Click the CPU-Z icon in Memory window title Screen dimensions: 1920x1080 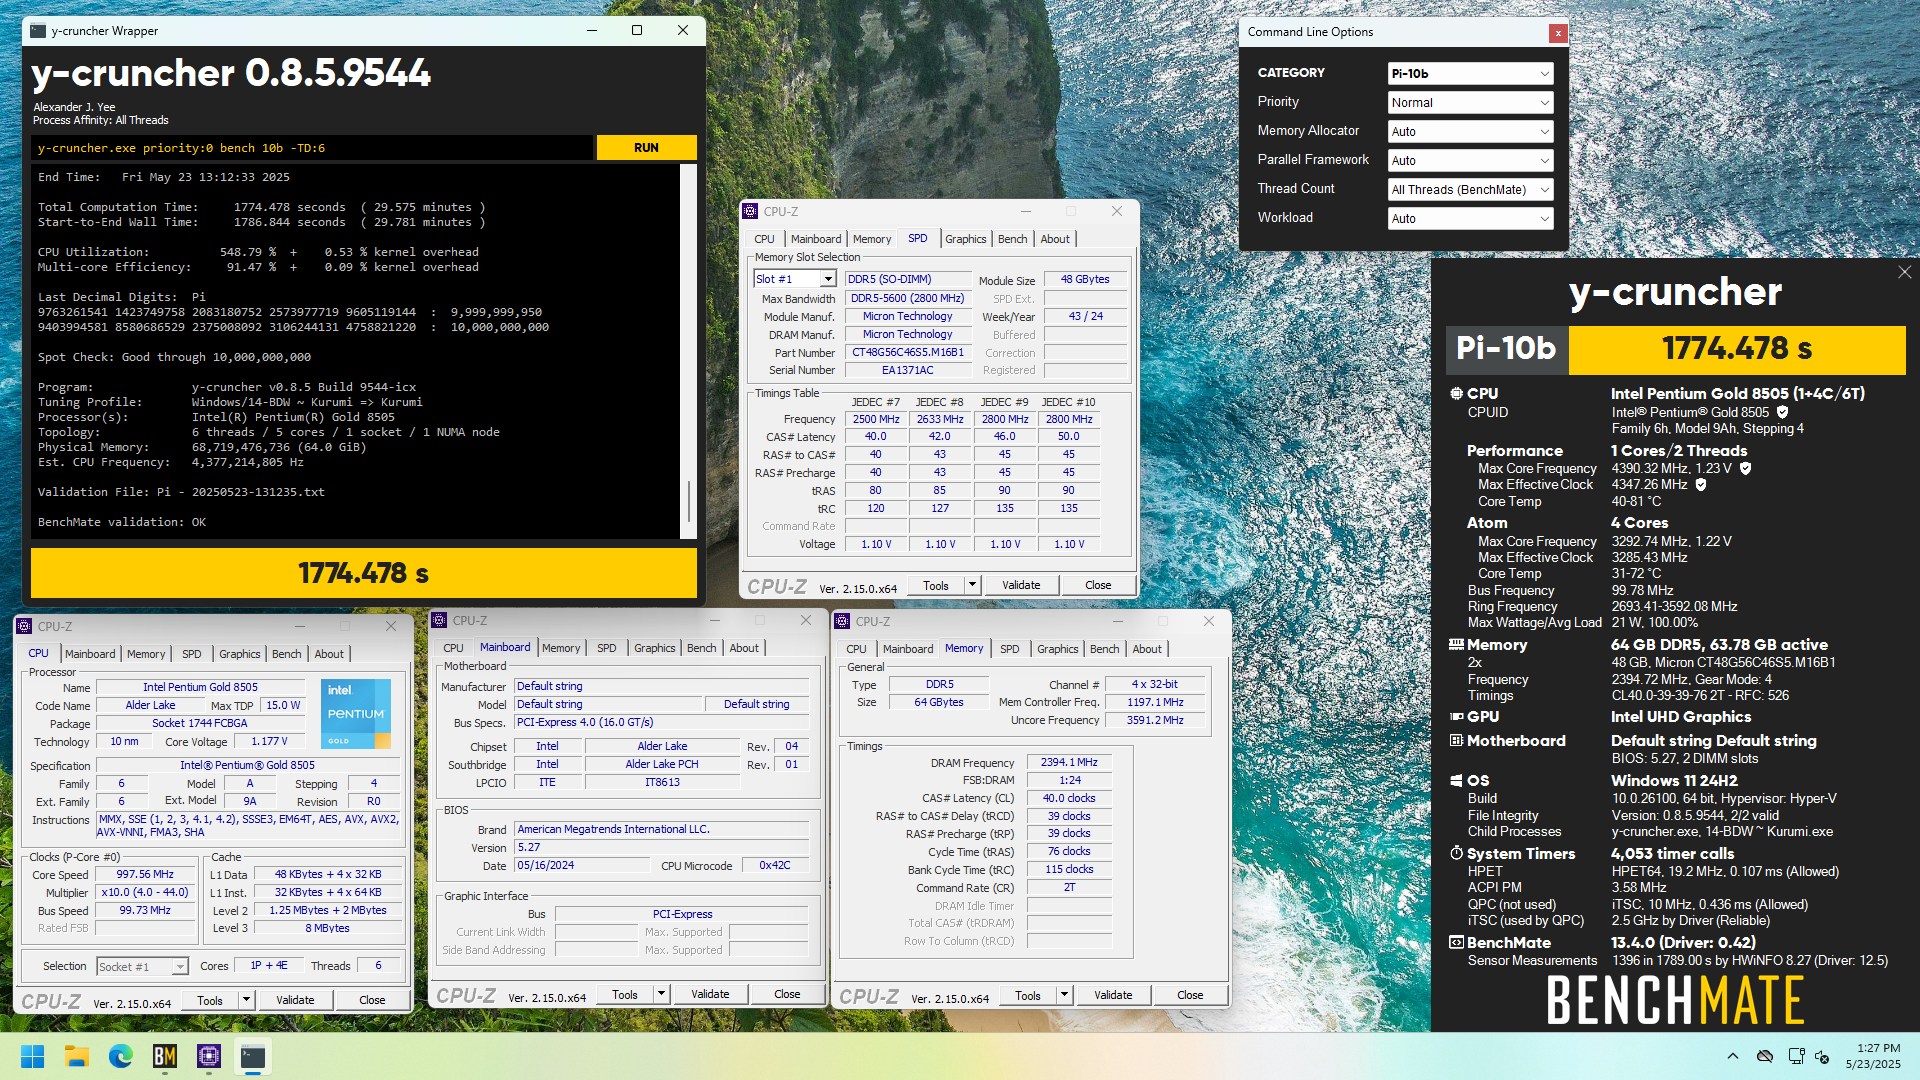(x=843, y=621)
